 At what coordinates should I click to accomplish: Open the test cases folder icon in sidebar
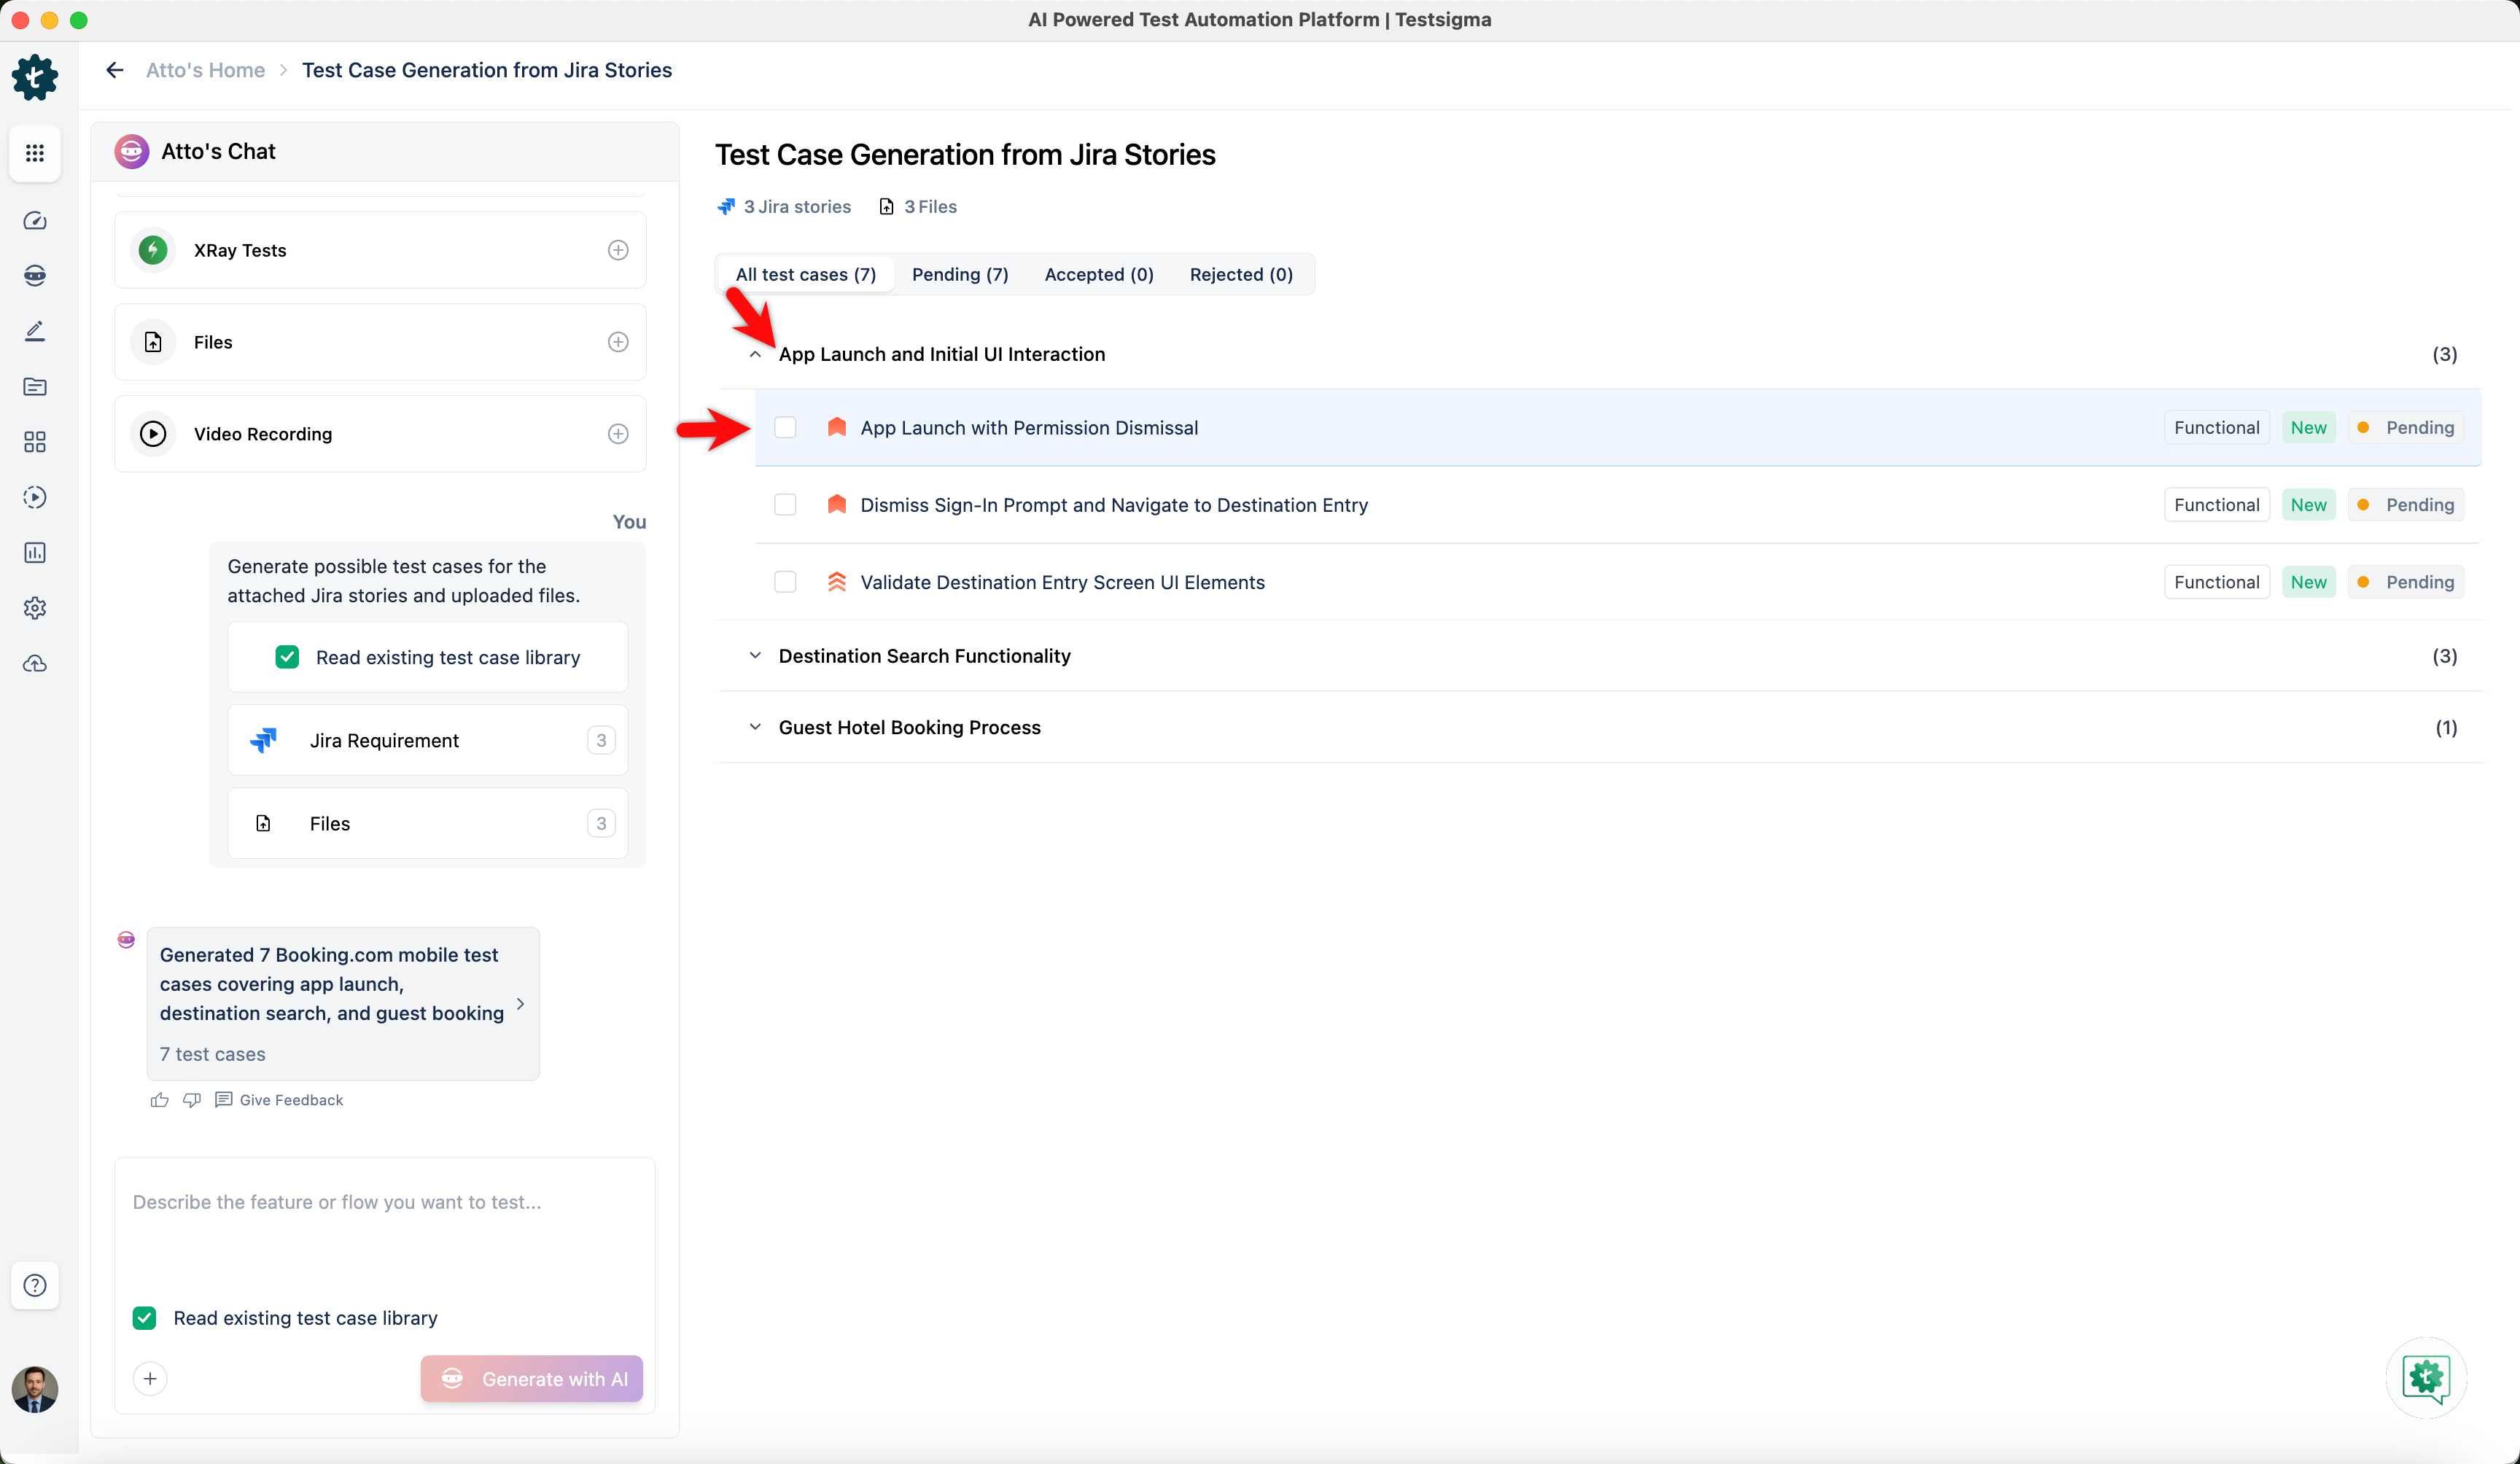[x=35, y=387]
